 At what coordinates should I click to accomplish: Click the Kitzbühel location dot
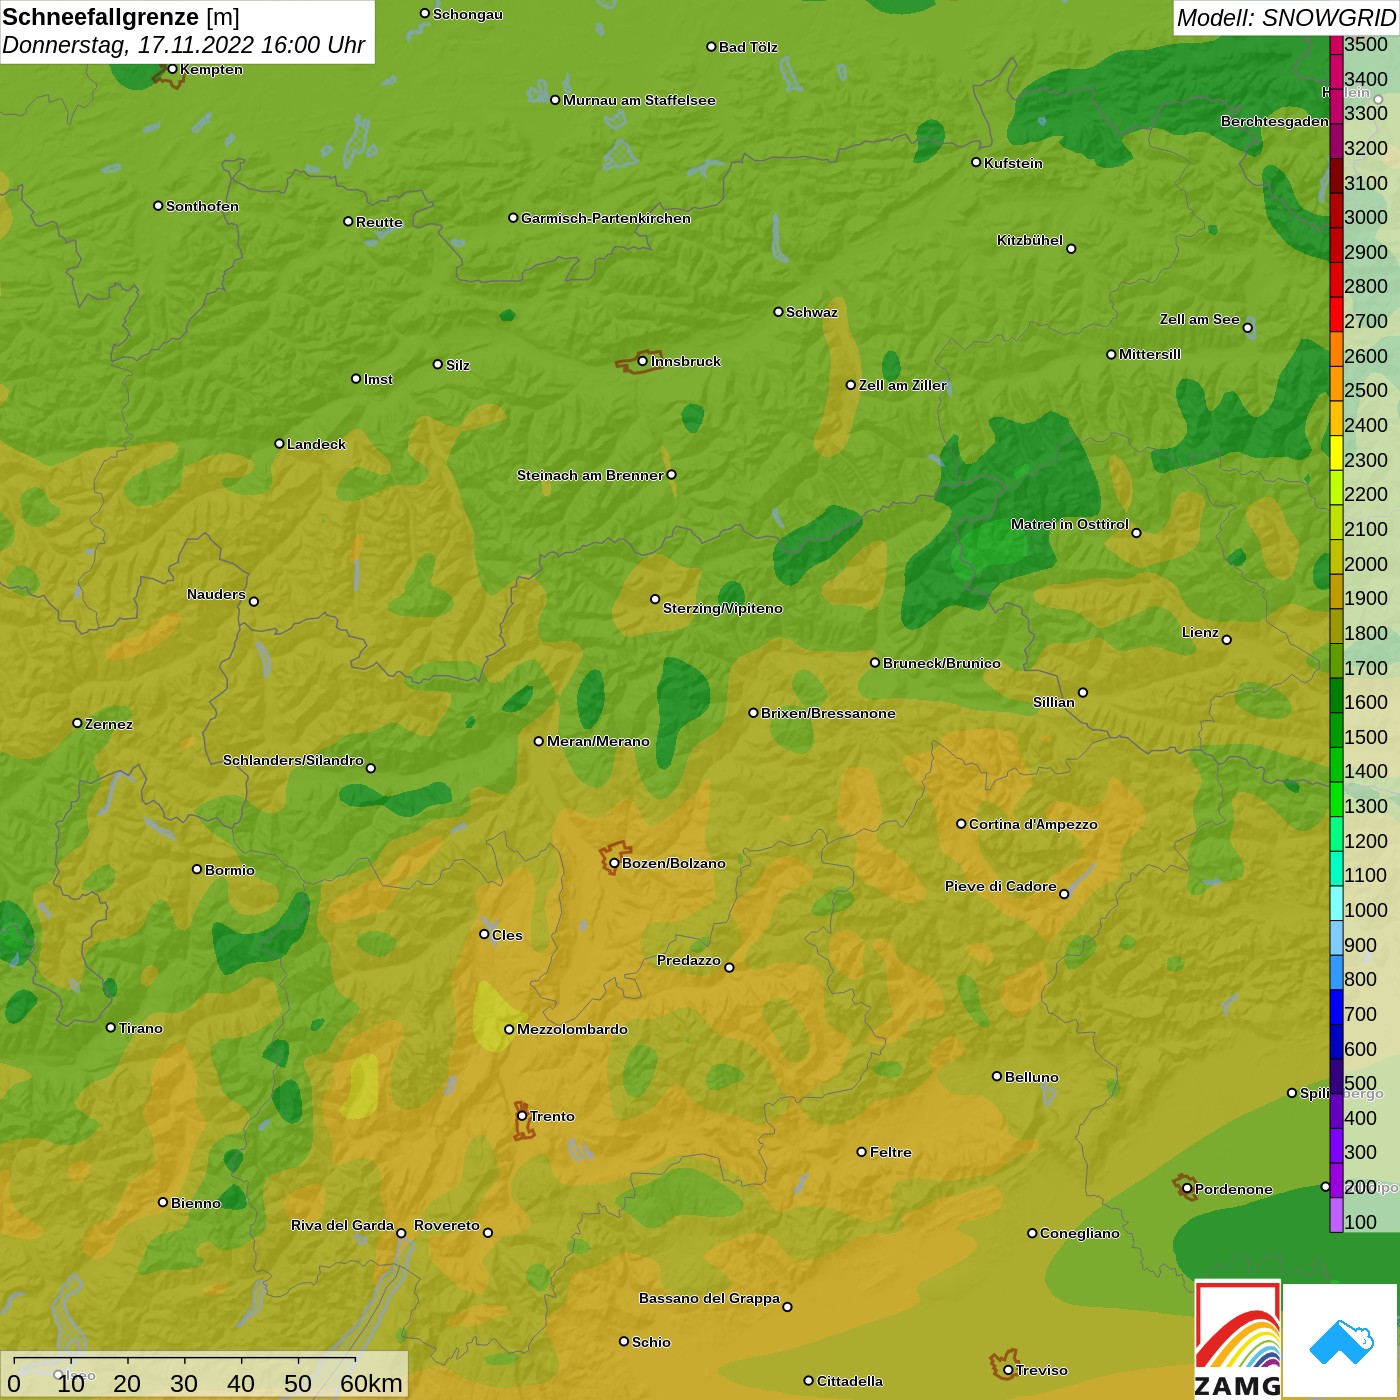[x=1071, y=249]
